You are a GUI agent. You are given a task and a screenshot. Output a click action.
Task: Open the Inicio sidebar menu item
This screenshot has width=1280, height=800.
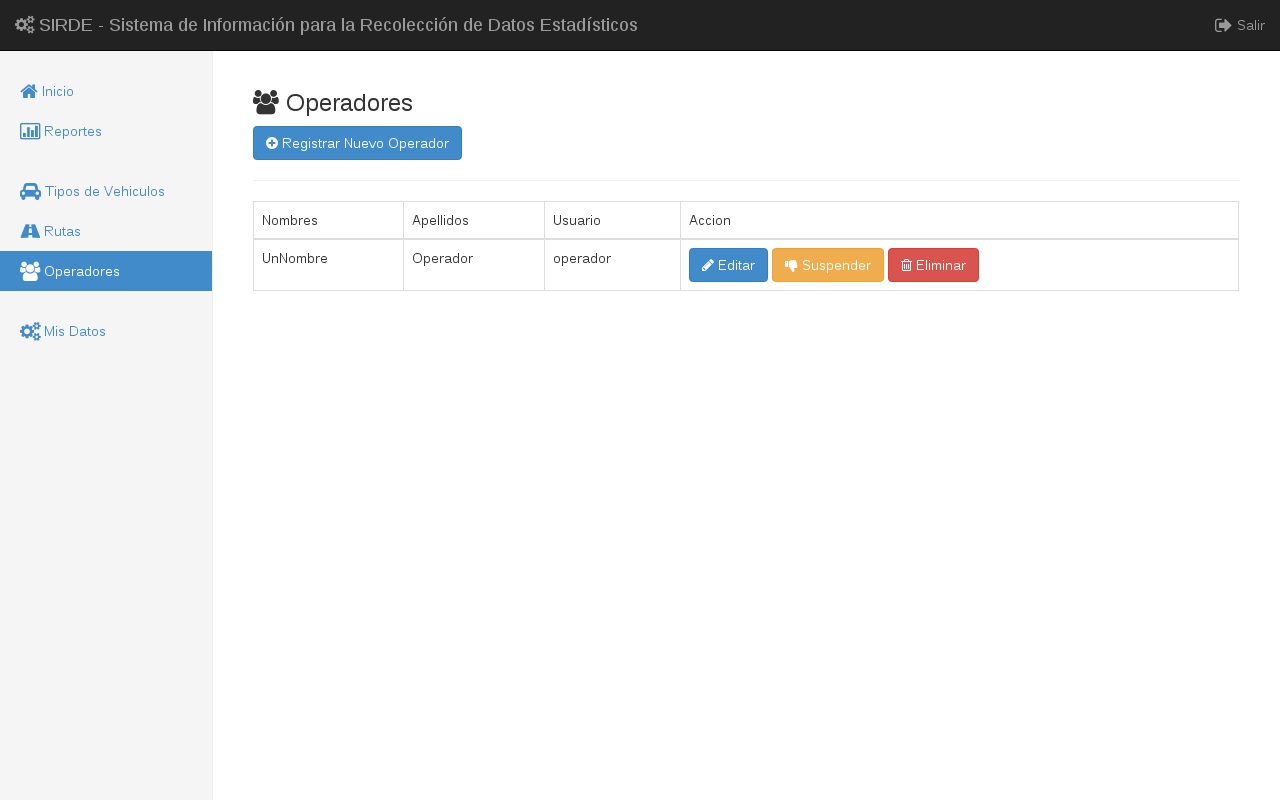click(106, 91)
